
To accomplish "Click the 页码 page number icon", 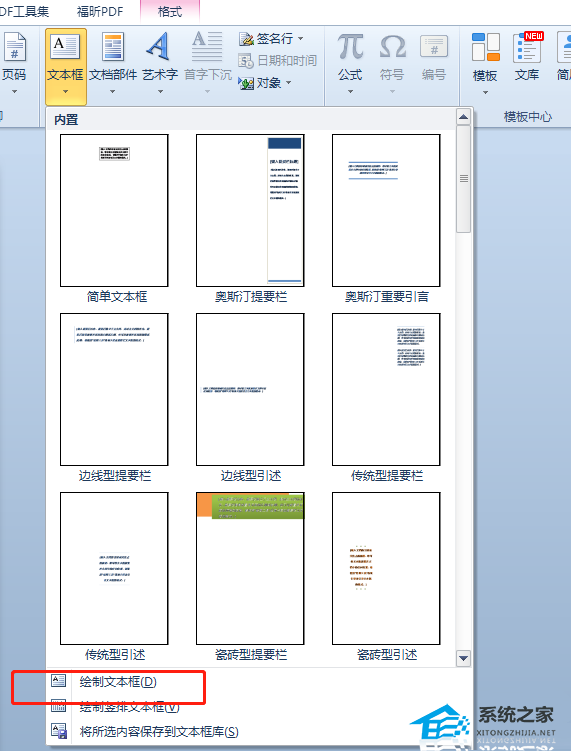I will click(14, 48).
